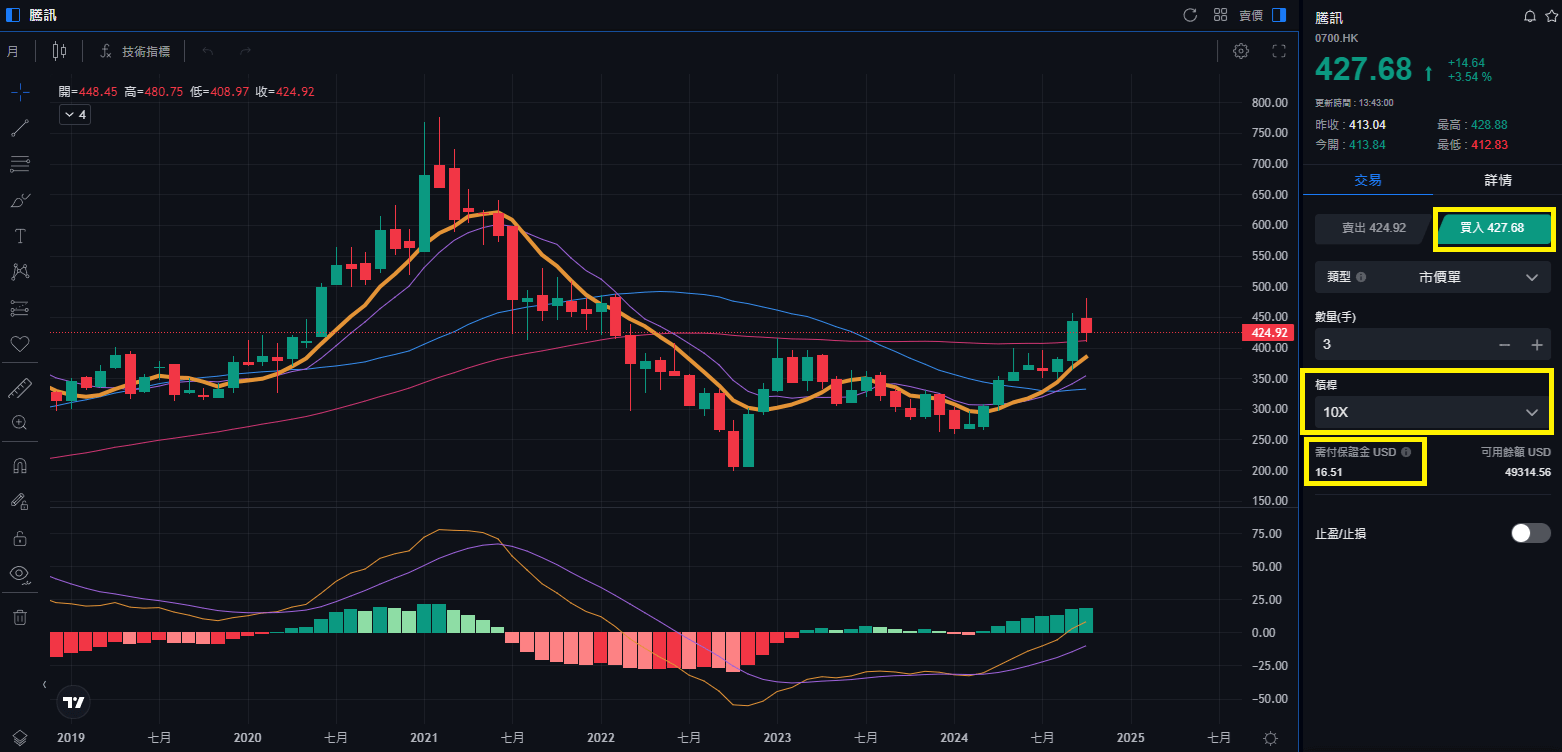Image resolution: width=1562 pixels, height=752 pixels.
Task: Click the 數量 quantity input field
Action: pyautogui.click(x=1401, y=344)
